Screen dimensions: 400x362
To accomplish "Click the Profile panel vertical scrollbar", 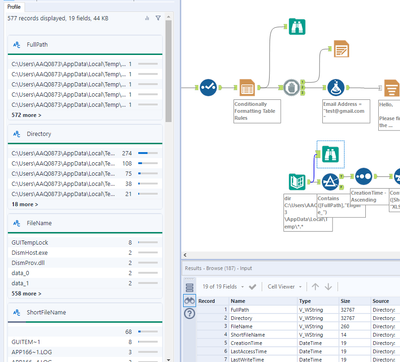I will 169,71.
